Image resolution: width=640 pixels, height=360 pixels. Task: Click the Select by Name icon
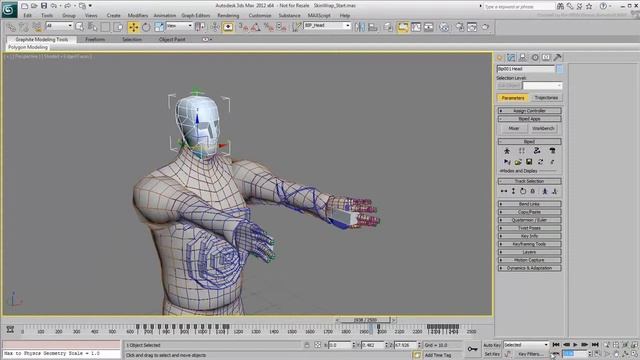[x=93, y=27]
